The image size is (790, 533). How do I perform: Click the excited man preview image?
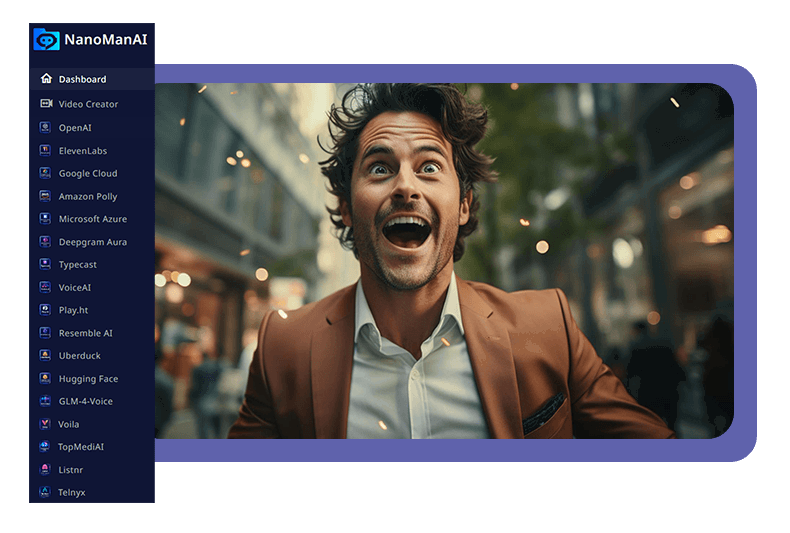[x=444, y=261]
